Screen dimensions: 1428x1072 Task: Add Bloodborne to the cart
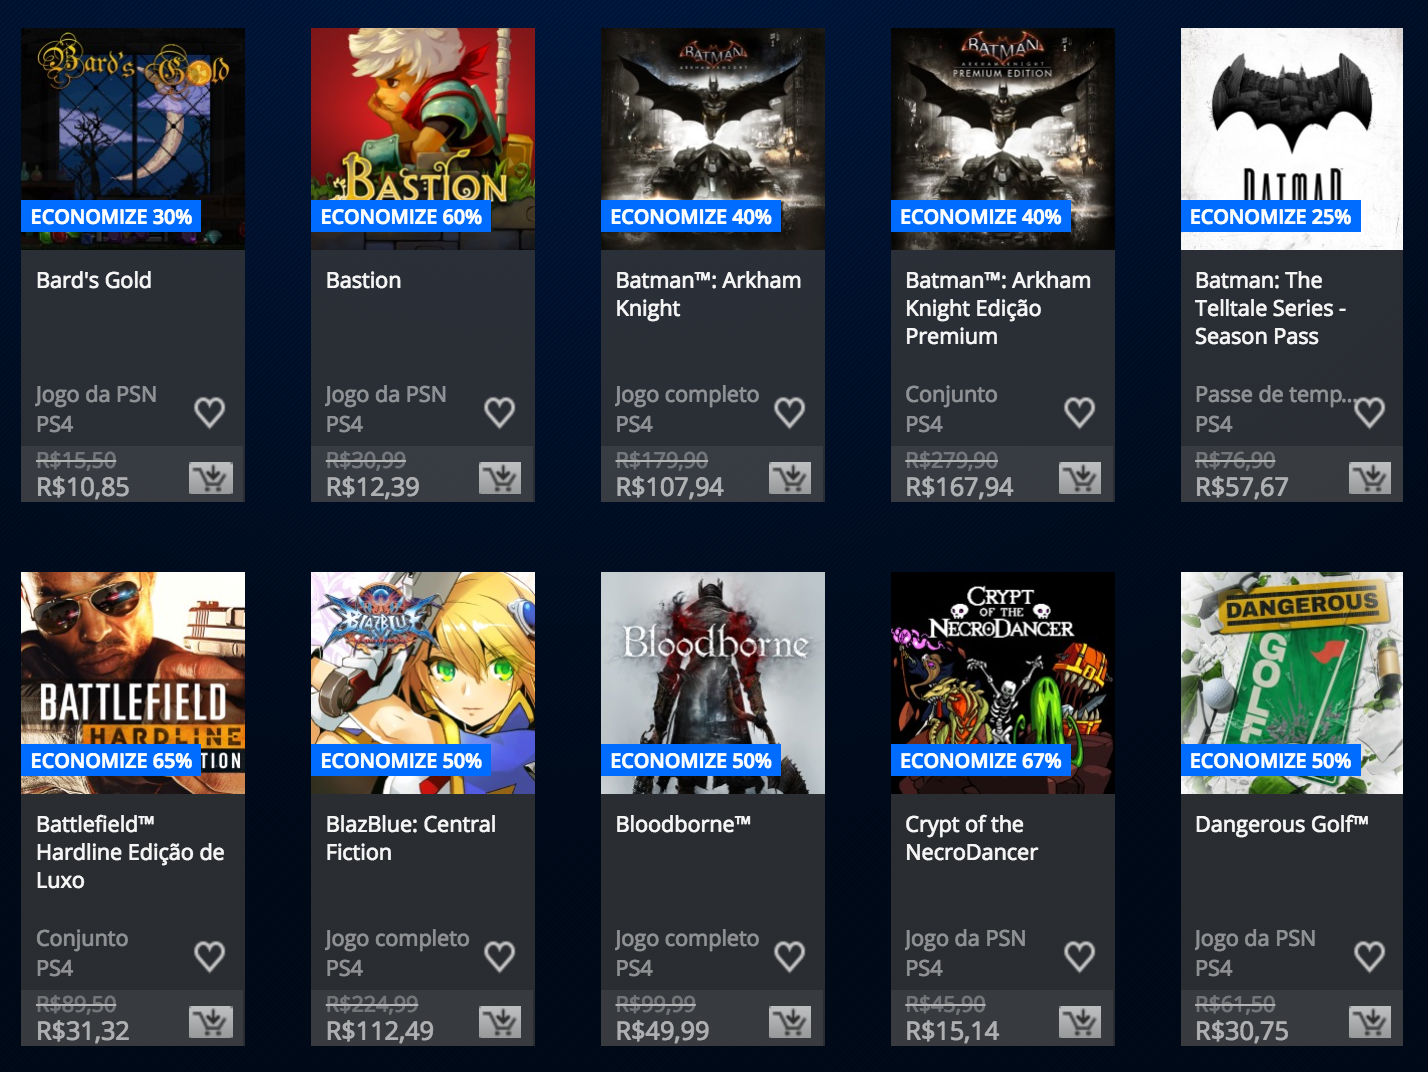790,1022
